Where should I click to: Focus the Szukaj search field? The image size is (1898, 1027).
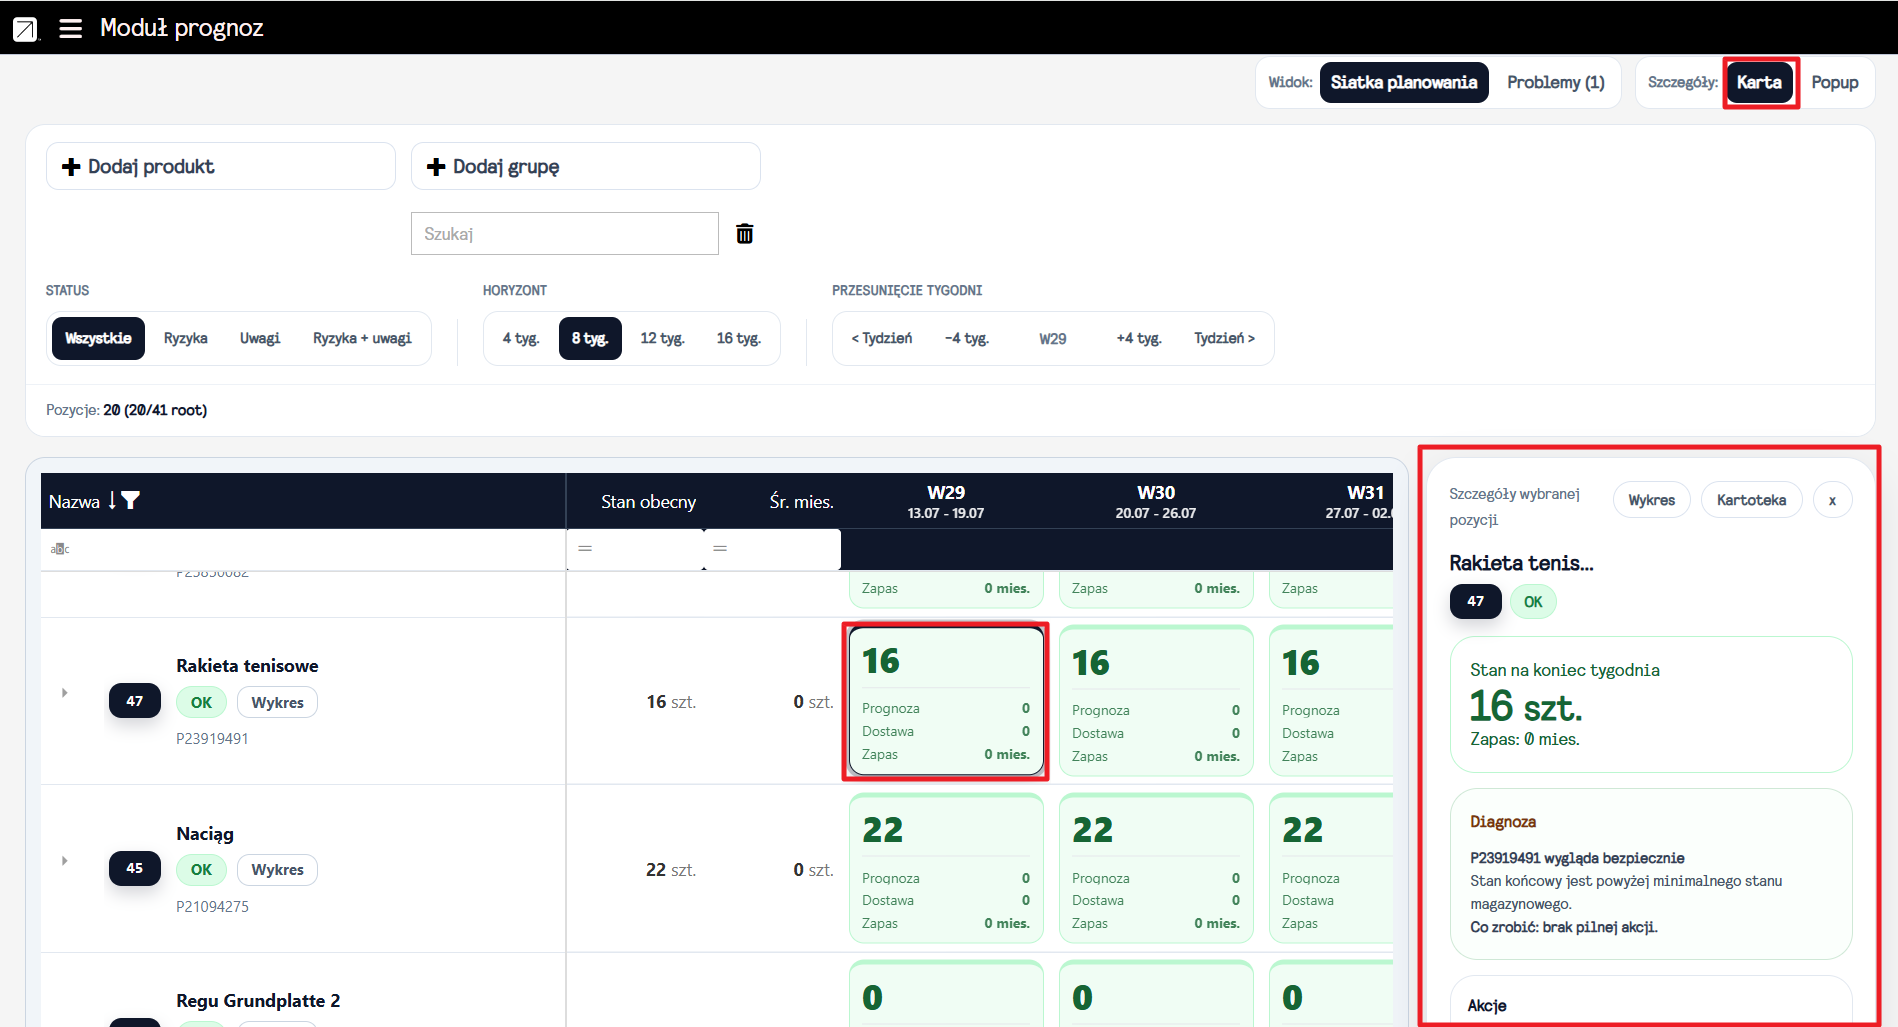565,233
